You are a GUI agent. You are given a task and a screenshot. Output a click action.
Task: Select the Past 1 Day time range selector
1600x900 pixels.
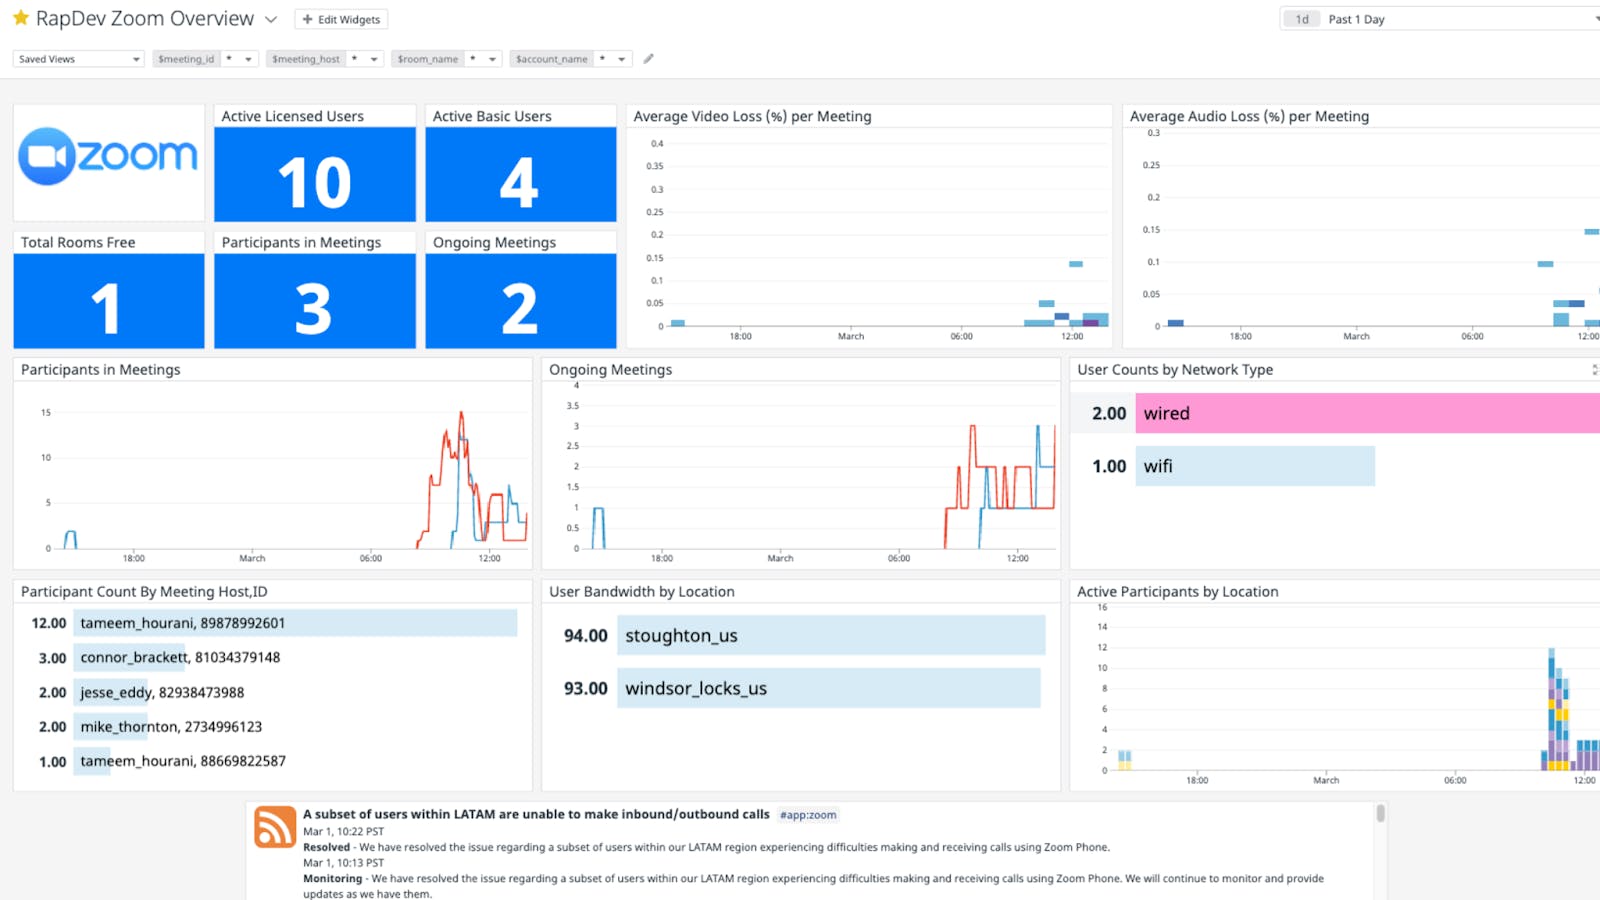coord(1440,19)
